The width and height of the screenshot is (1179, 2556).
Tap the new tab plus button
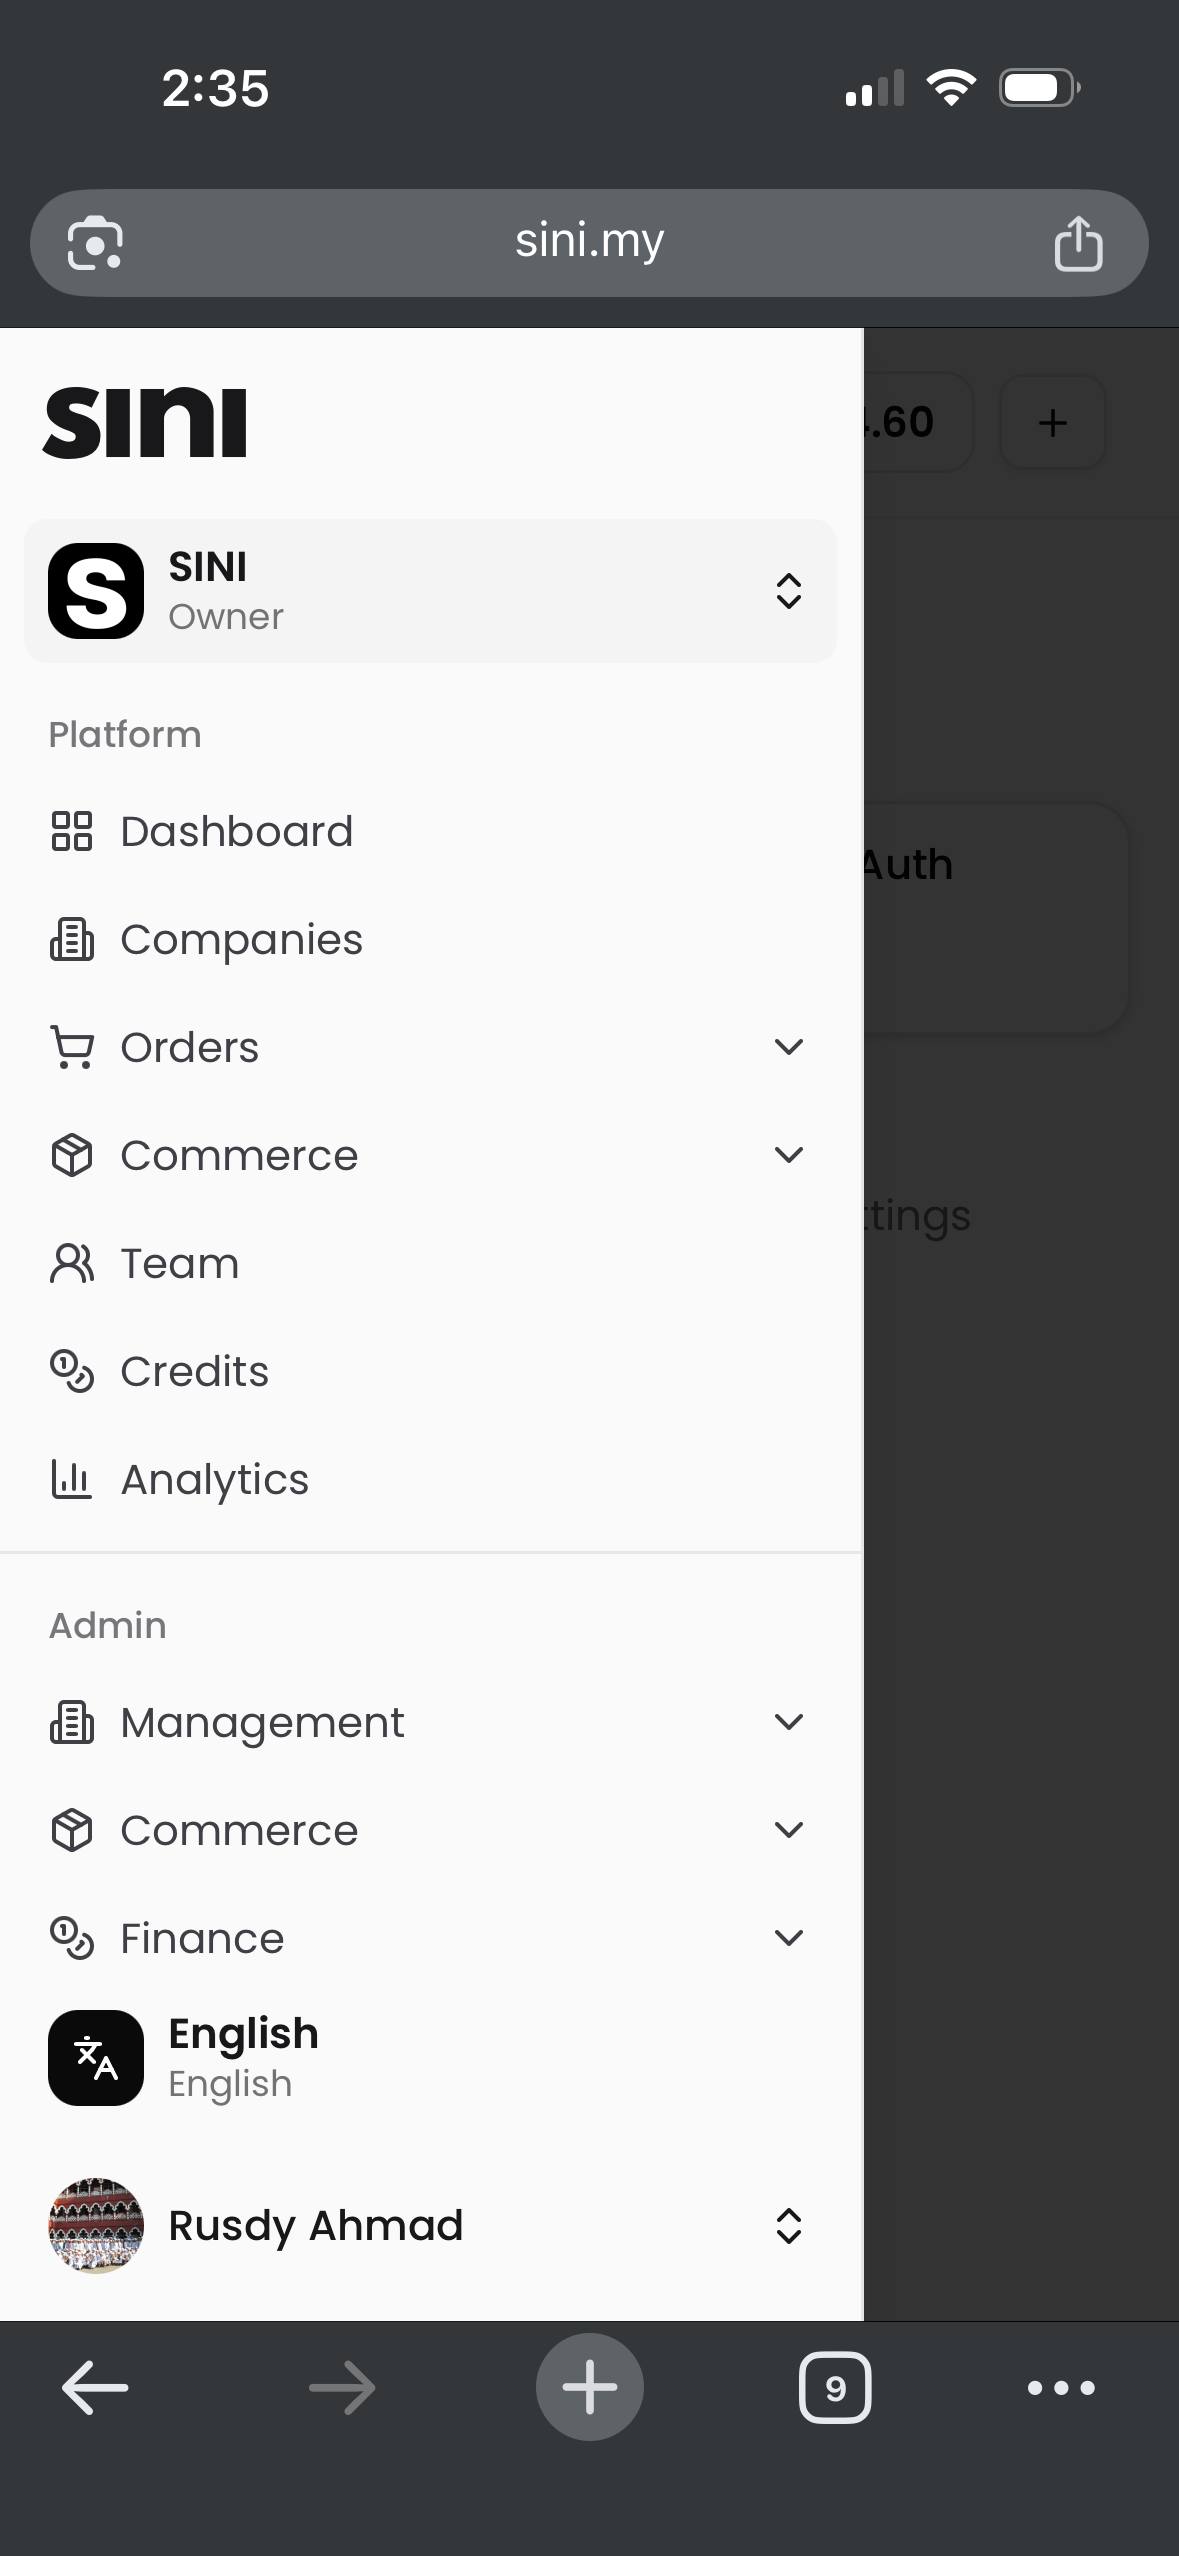pos(589,2388)
